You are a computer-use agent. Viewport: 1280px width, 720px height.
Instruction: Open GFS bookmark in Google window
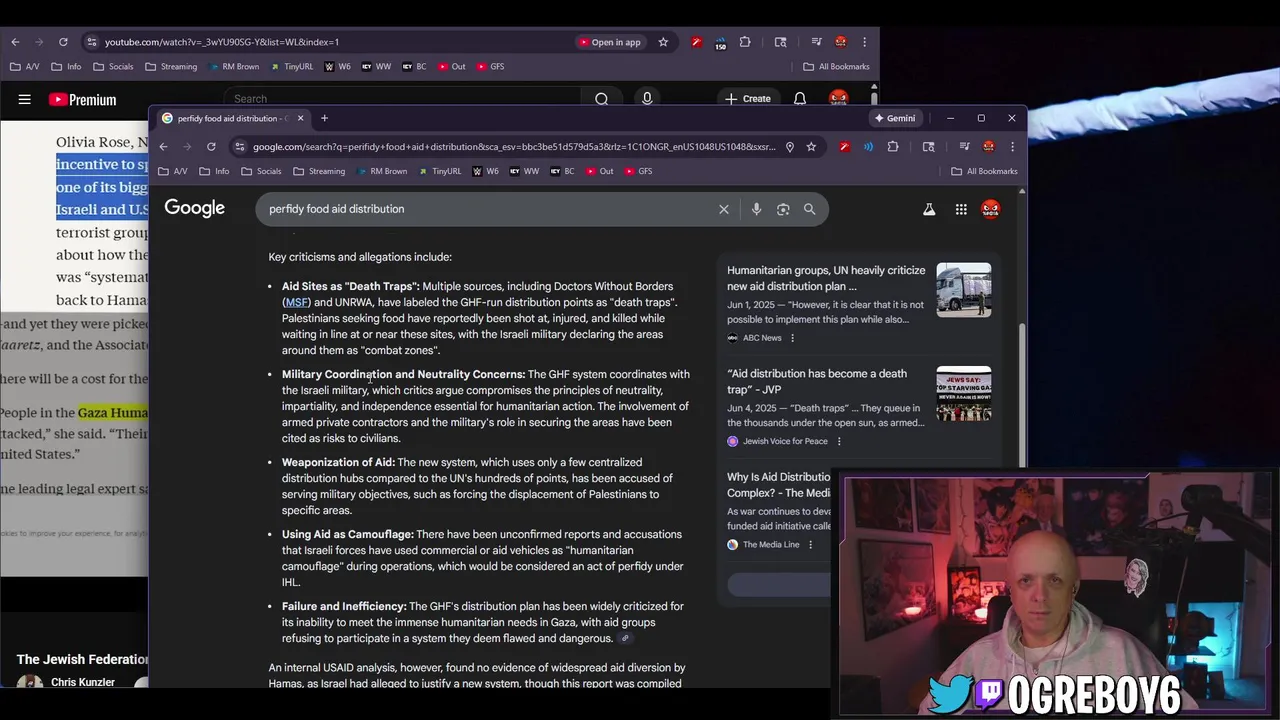pyautogui.click(x=638, y=171)
